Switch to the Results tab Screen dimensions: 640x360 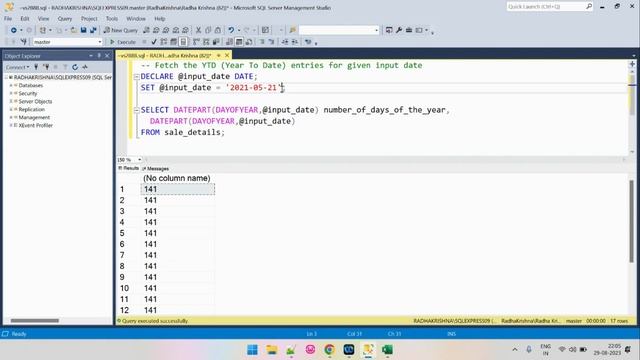(129, 168)
